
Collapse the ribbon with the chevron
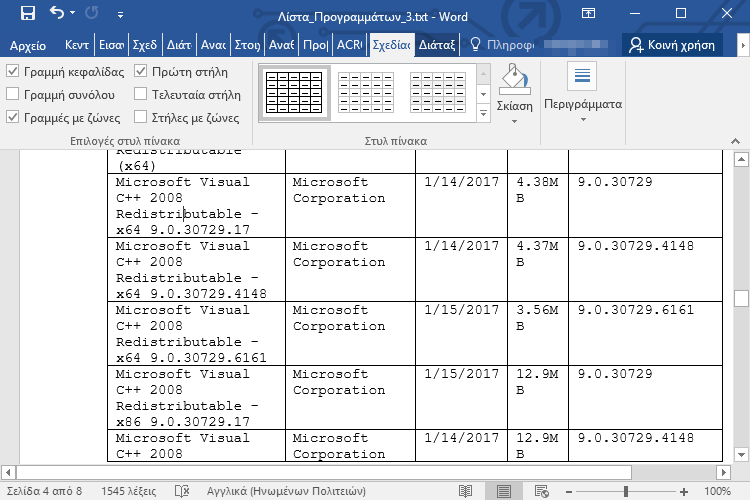click(736, 141)
